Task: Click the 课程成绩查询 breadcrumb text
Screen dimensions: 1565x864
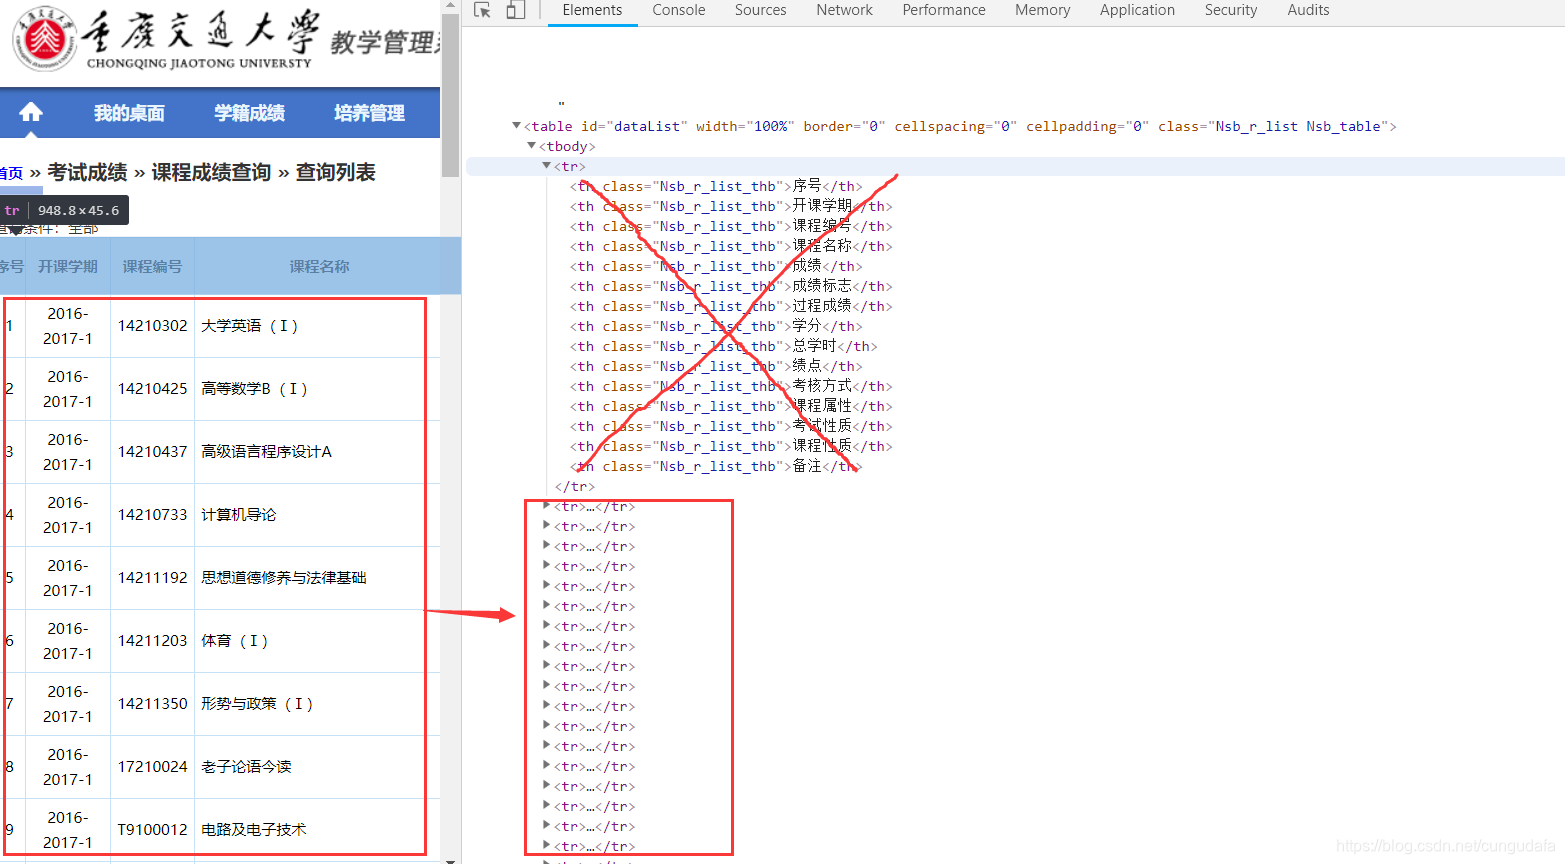Action: tap(211, 172)
